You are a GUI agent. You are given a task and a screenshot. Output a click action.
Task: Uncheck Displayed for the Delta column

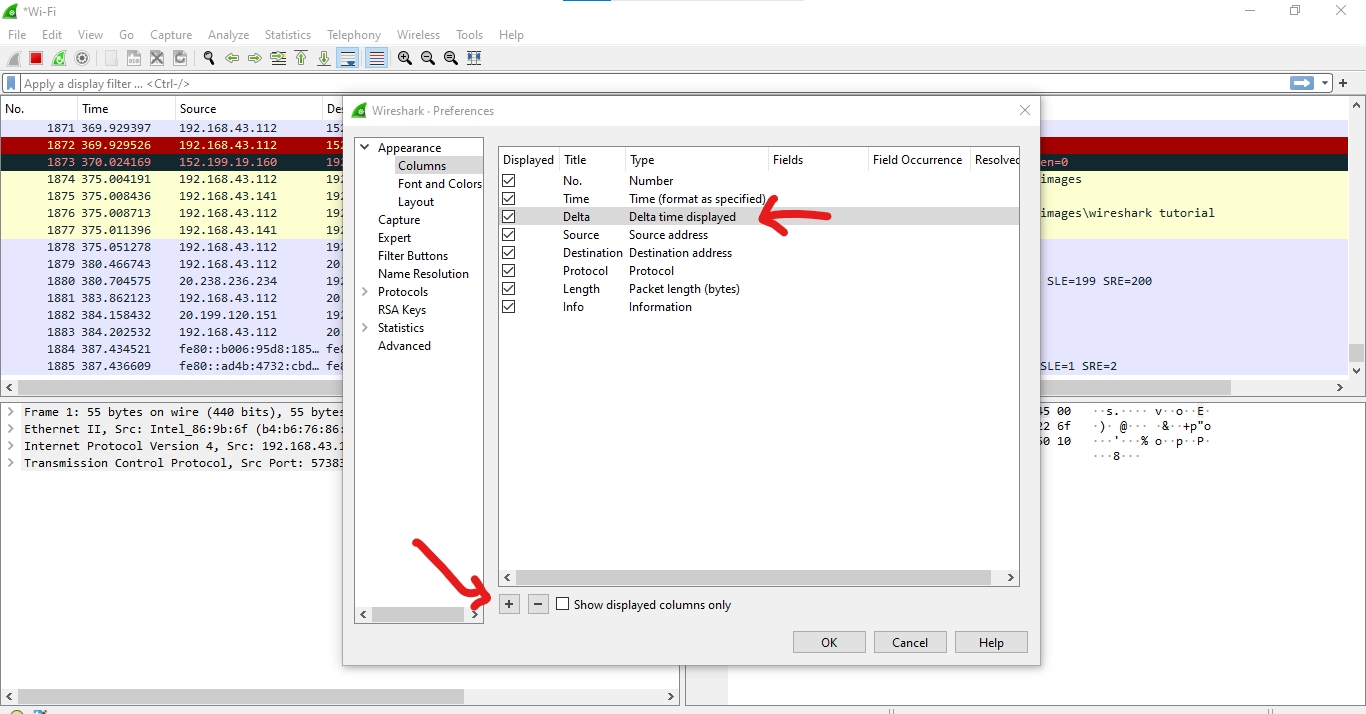point(509,217)
